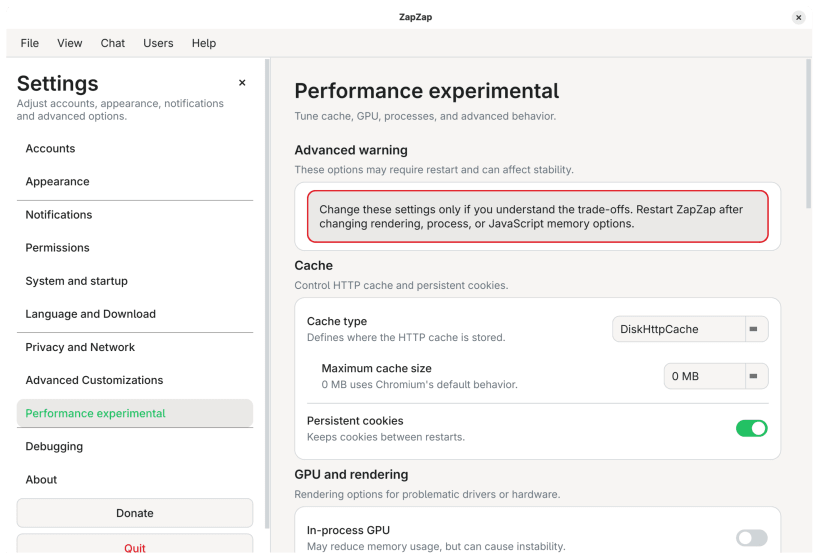The image size is (819, 559).
Task: Click the 'Advanced warning' section heading
Action: click(x=351, y=150)
